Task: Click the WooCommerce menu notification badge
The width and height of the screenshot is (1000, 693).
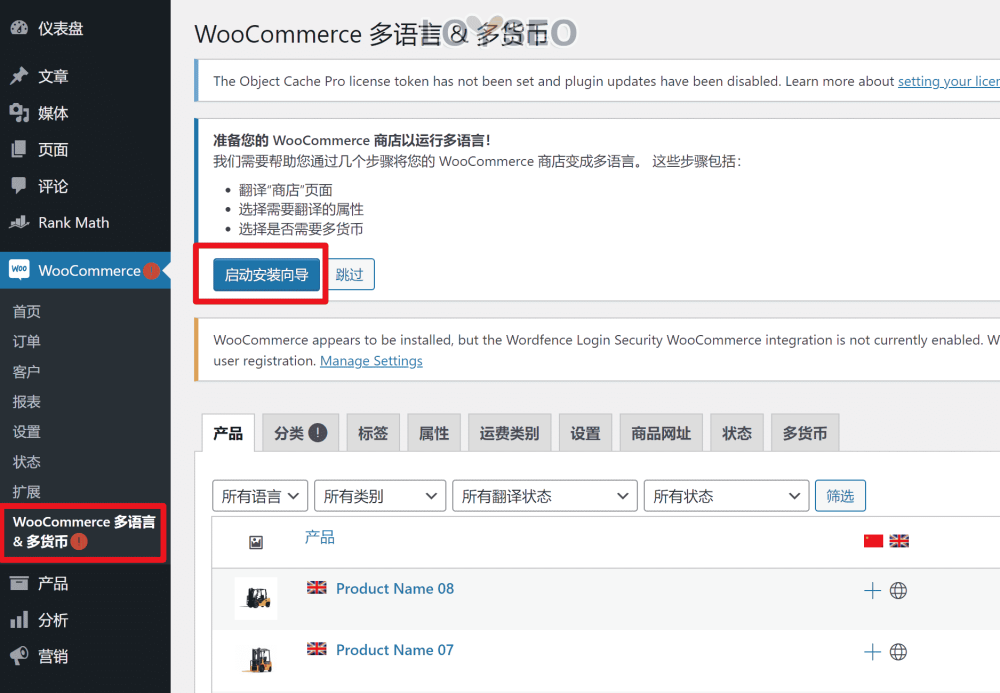Action: coord(151,271)
